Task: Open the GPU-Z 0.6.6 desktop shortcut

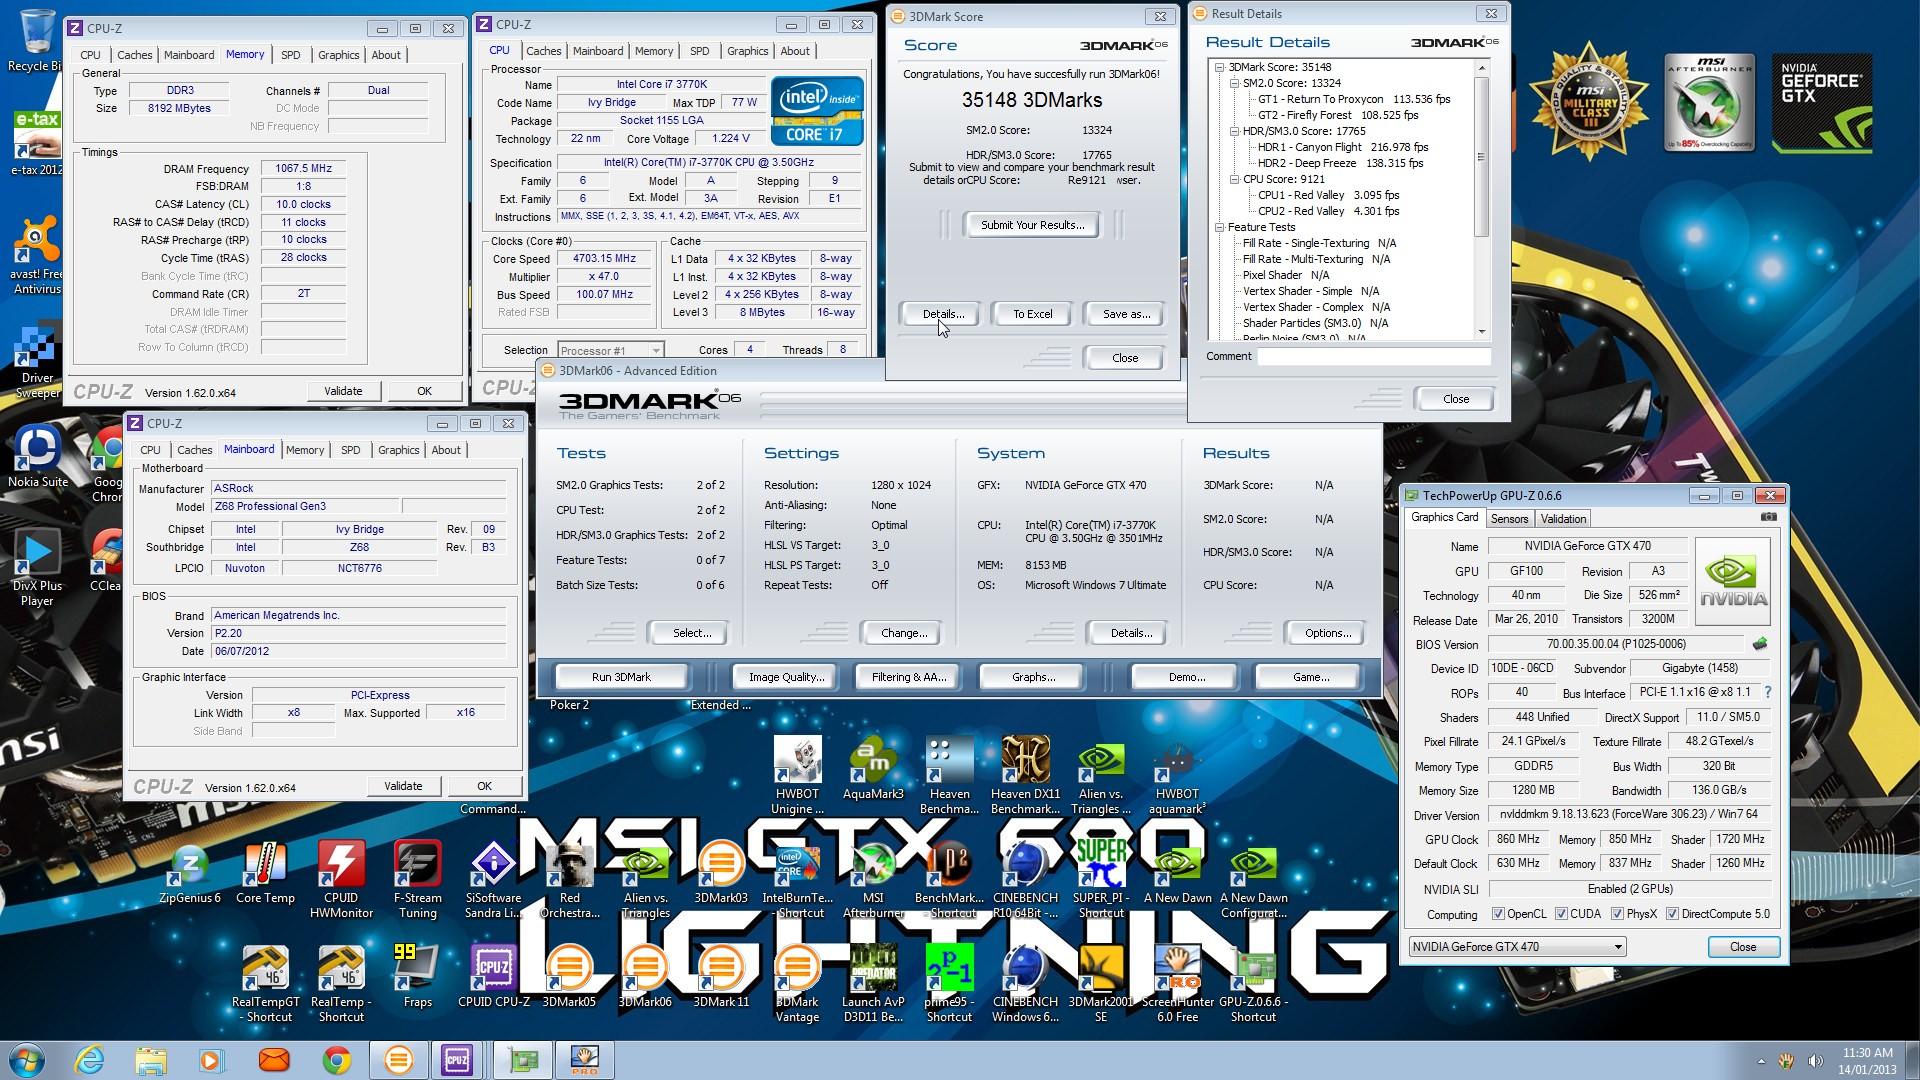Action: pyautogui.click(x=1253, y=983)
